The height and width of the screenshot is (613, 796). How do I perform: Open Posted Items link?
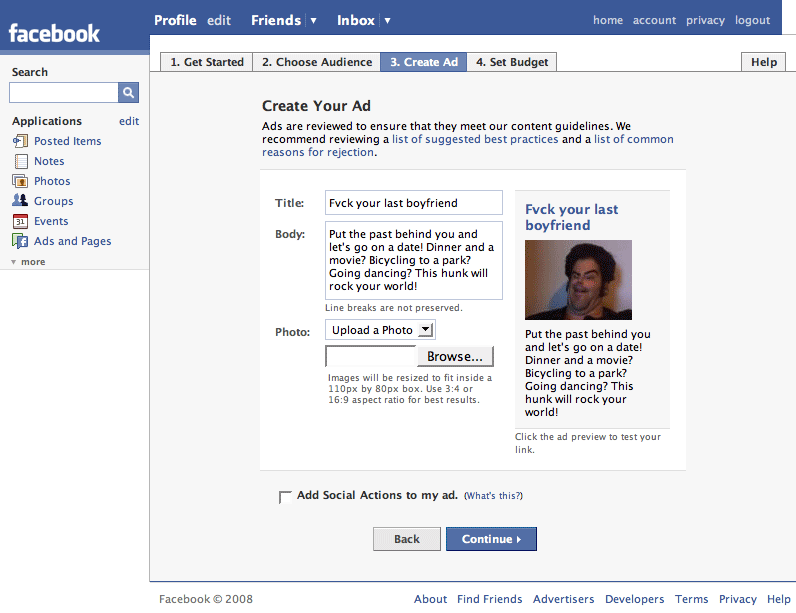click(68, 141)
